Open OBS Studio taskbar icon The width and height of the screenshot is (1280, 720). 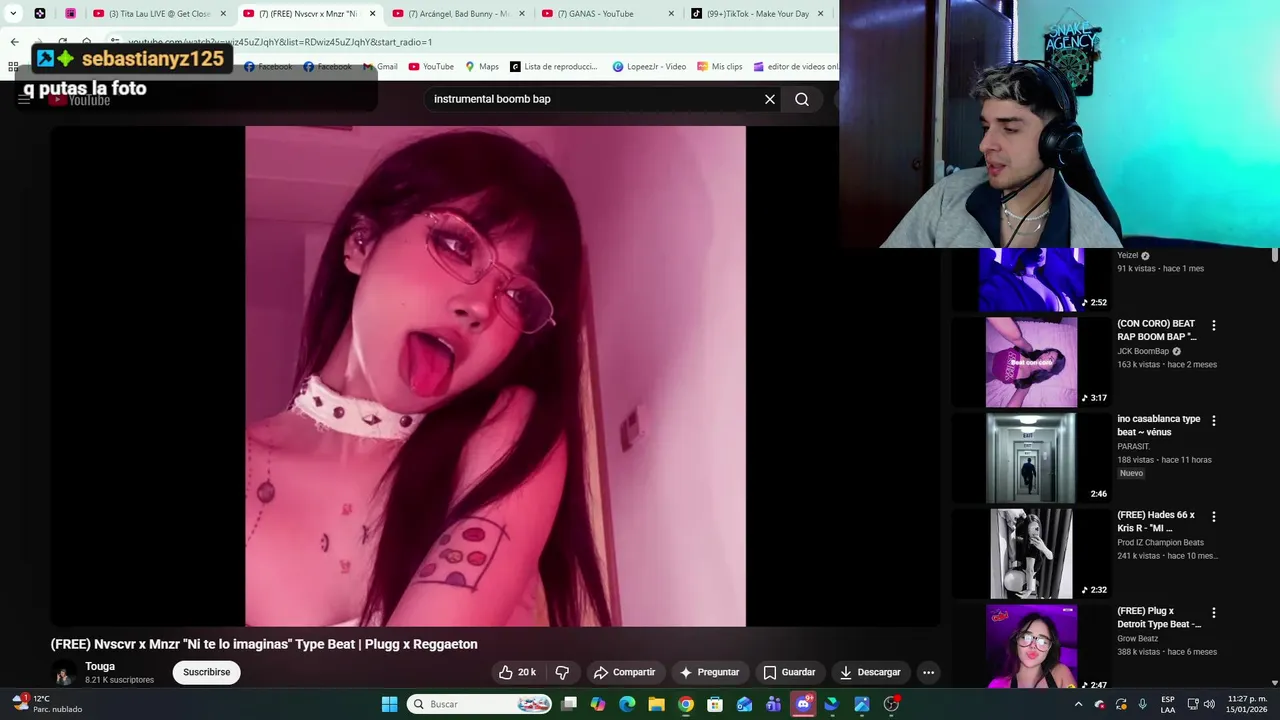[x=891, y=704]
